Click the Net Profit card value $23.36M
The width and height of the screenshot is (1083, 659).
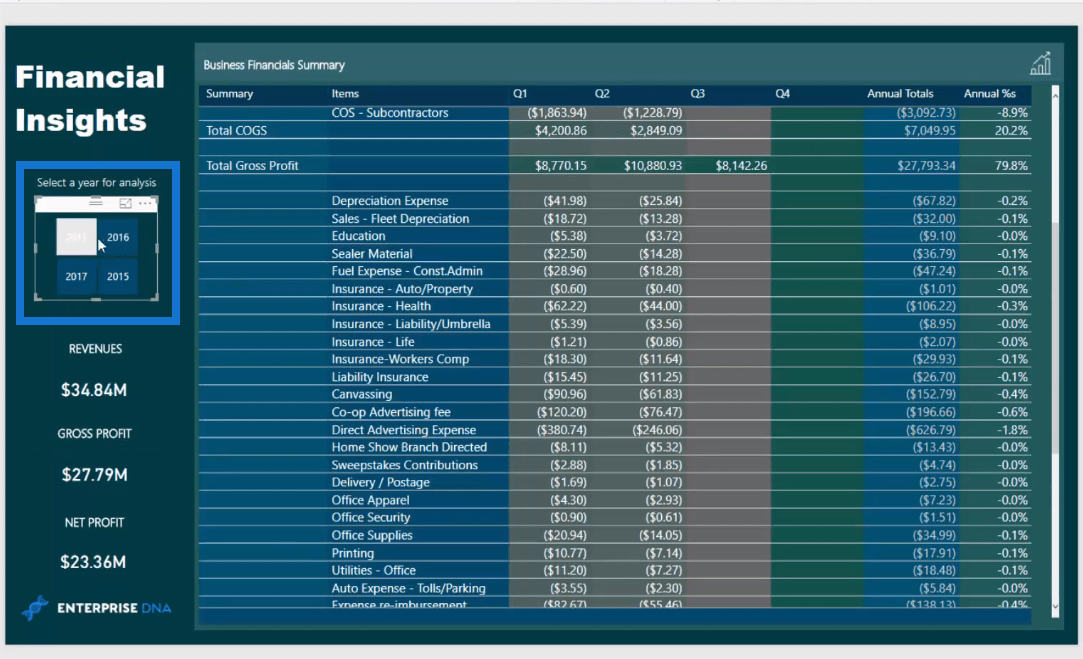click(x=93, y=562)
